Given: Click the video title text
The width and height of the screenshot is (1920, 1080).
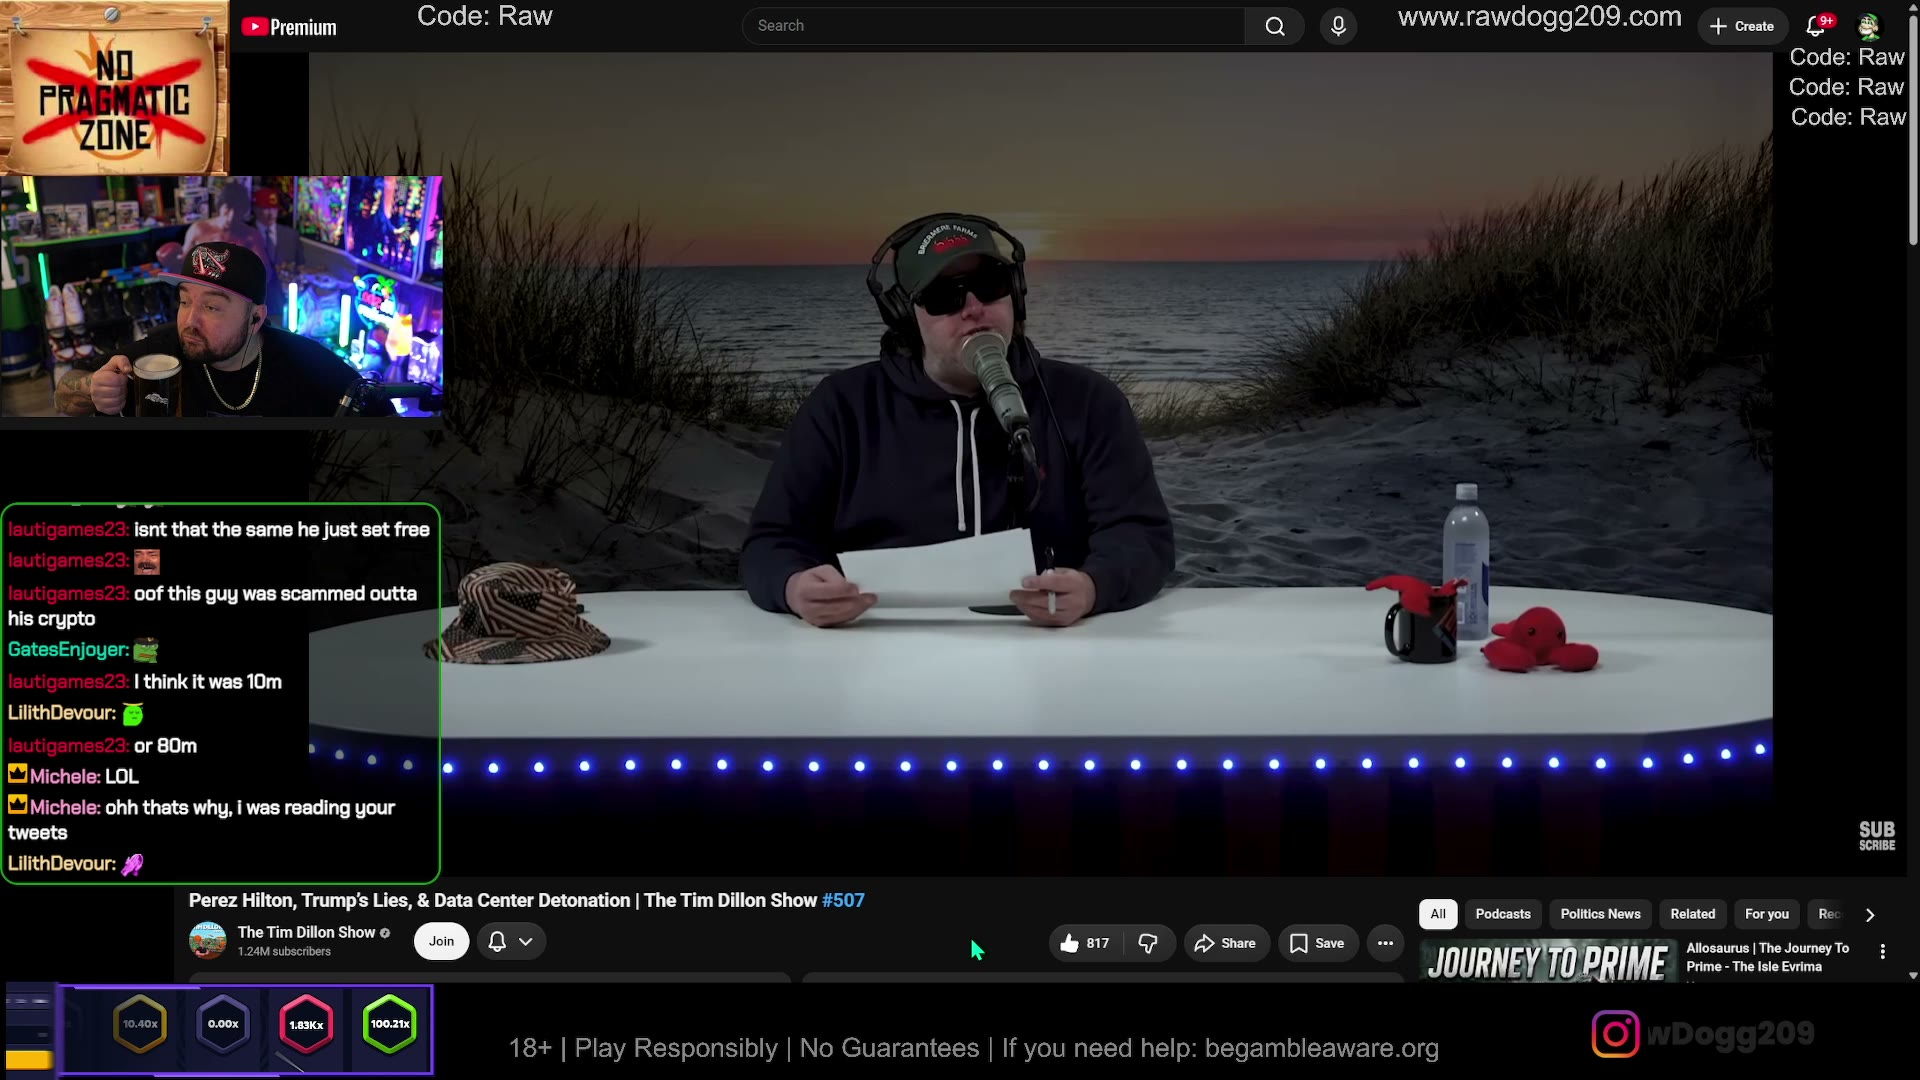Looking at the screenshot, I should tap(526, 900).
